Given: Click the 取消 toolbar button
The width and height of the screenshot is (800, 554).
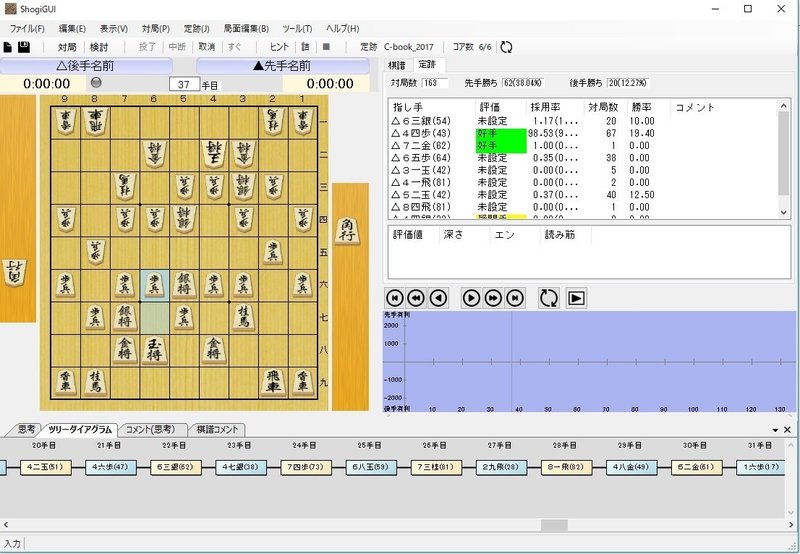Looking at the screenshot, I should [207, 47].
